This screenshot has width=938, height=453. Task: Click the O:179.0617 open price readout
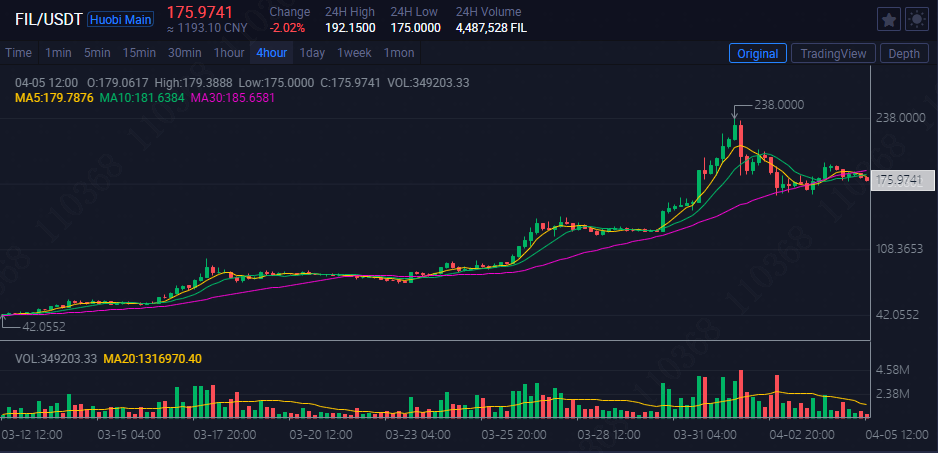117,83
